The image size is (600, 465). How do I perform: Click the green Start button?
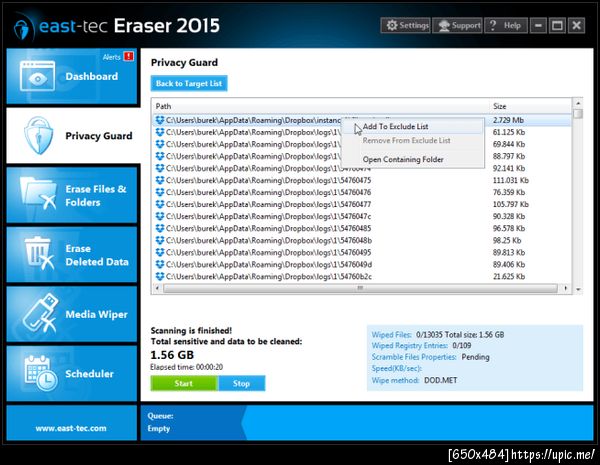[184, 383]
